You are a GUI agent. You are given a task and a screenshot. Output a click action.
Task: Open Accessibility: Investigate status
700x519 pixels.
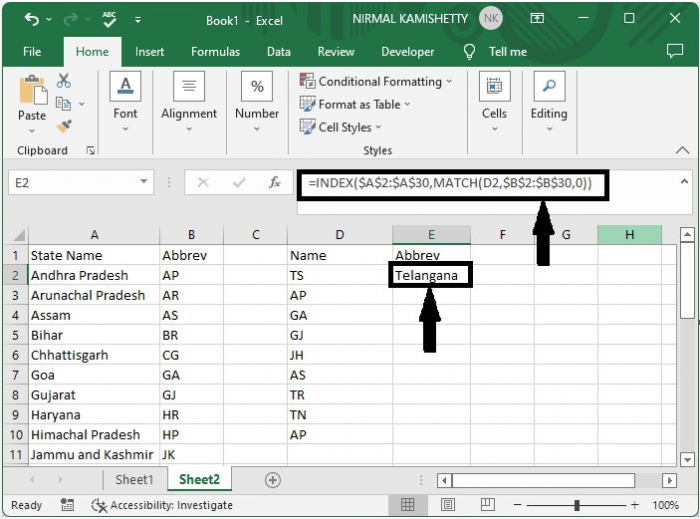(162, 505)
